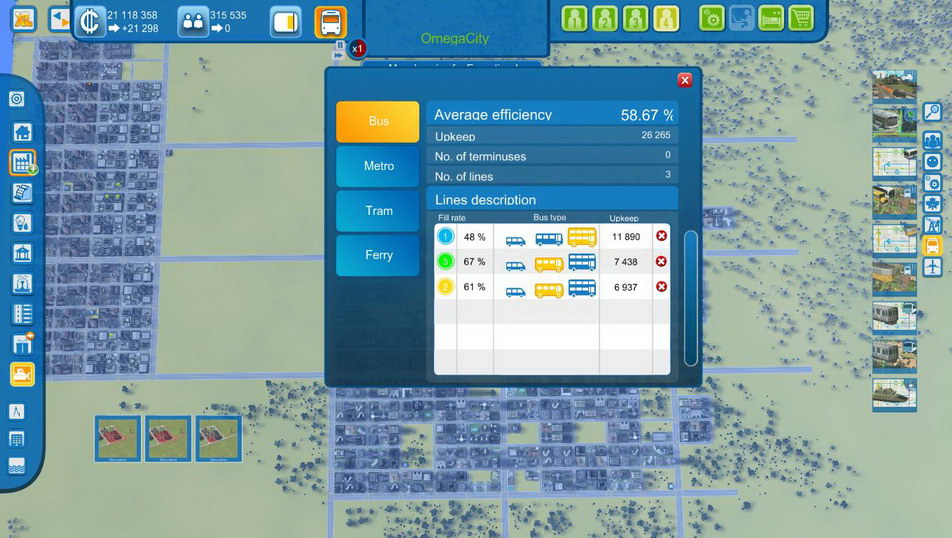The width and height of the screenshot is (952, 538).
Task: Open the gift package with plus icon
Action: click(22, 344)
